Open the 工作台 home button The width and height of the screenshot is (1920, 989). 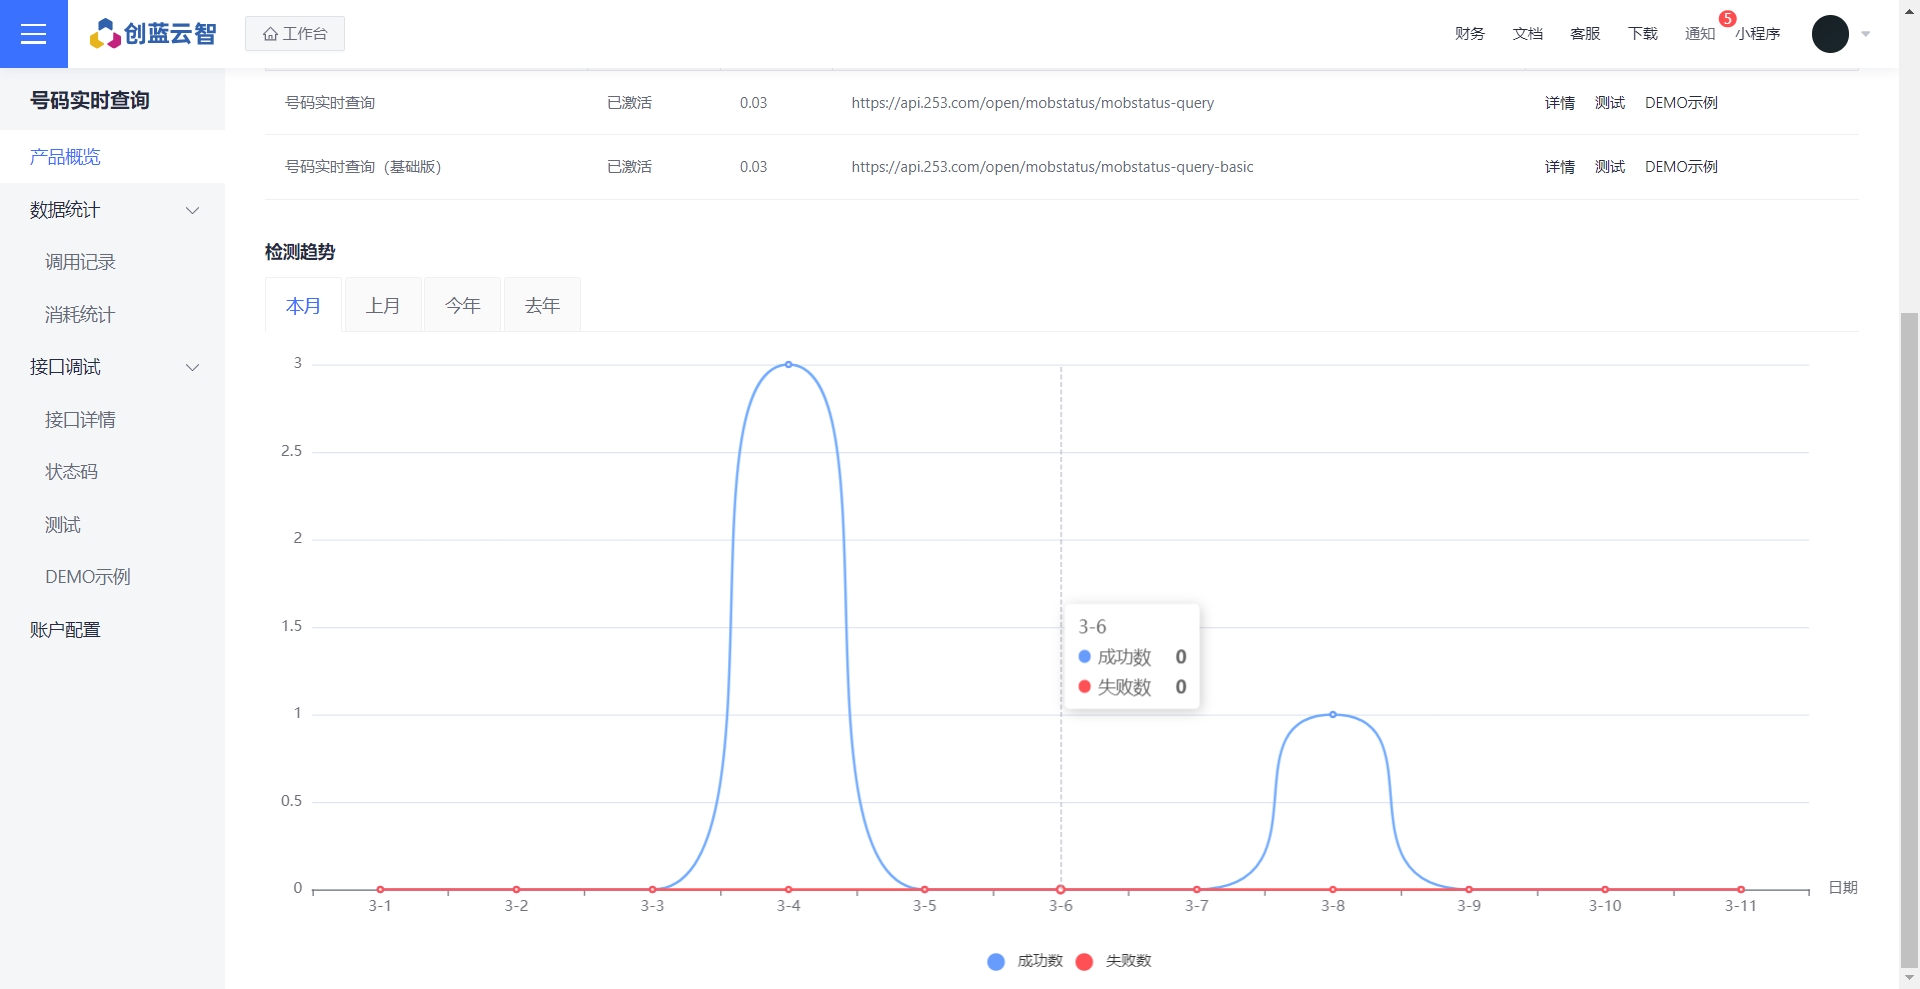coord(295,34)
